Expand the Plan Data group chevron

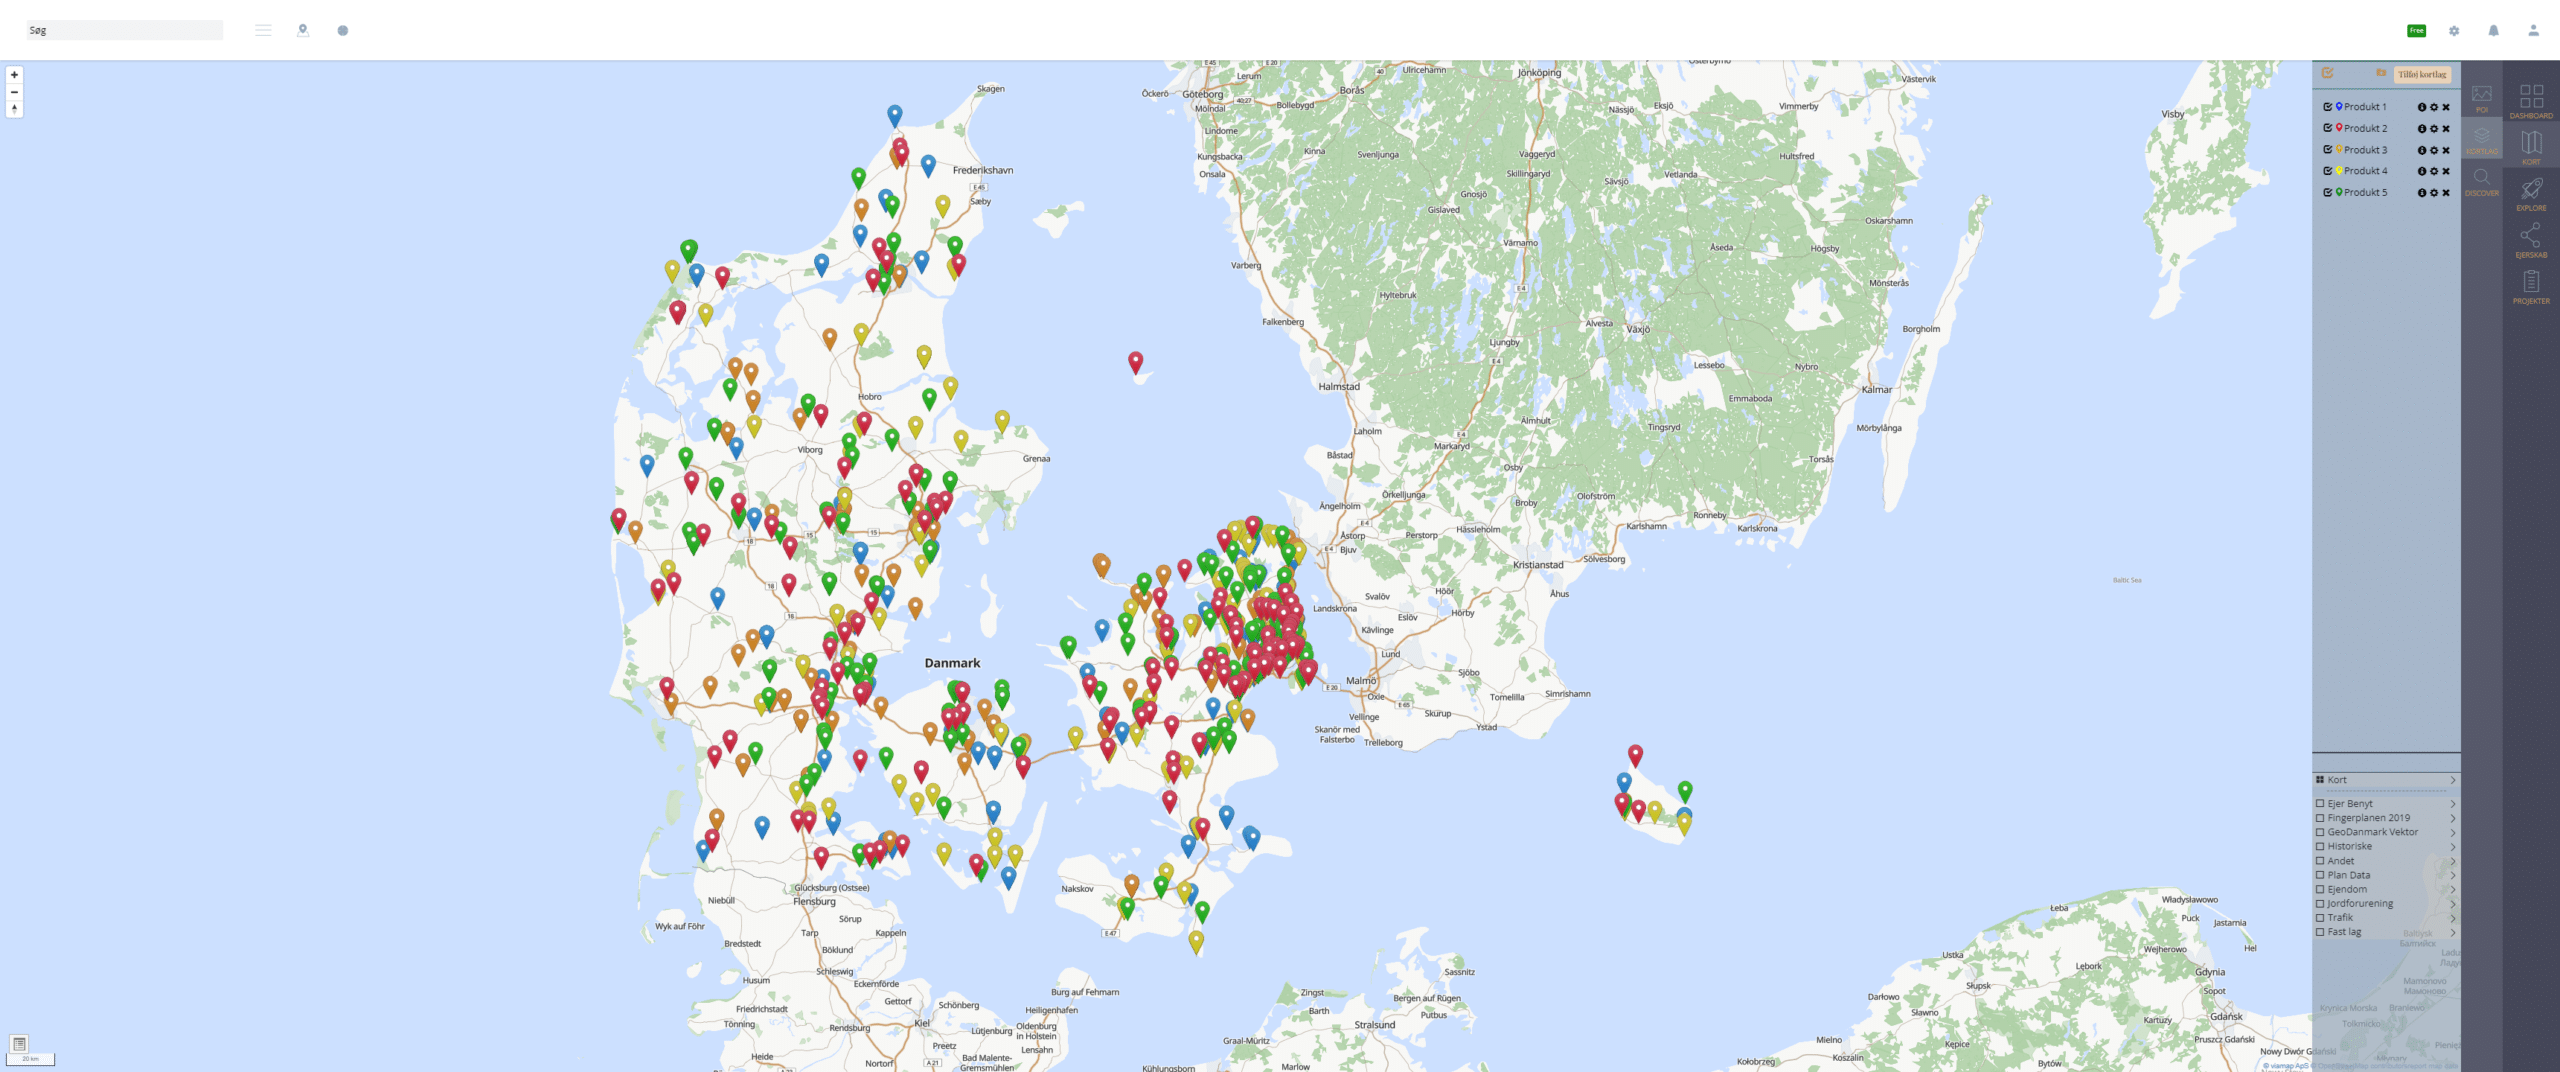(2453, 875)
